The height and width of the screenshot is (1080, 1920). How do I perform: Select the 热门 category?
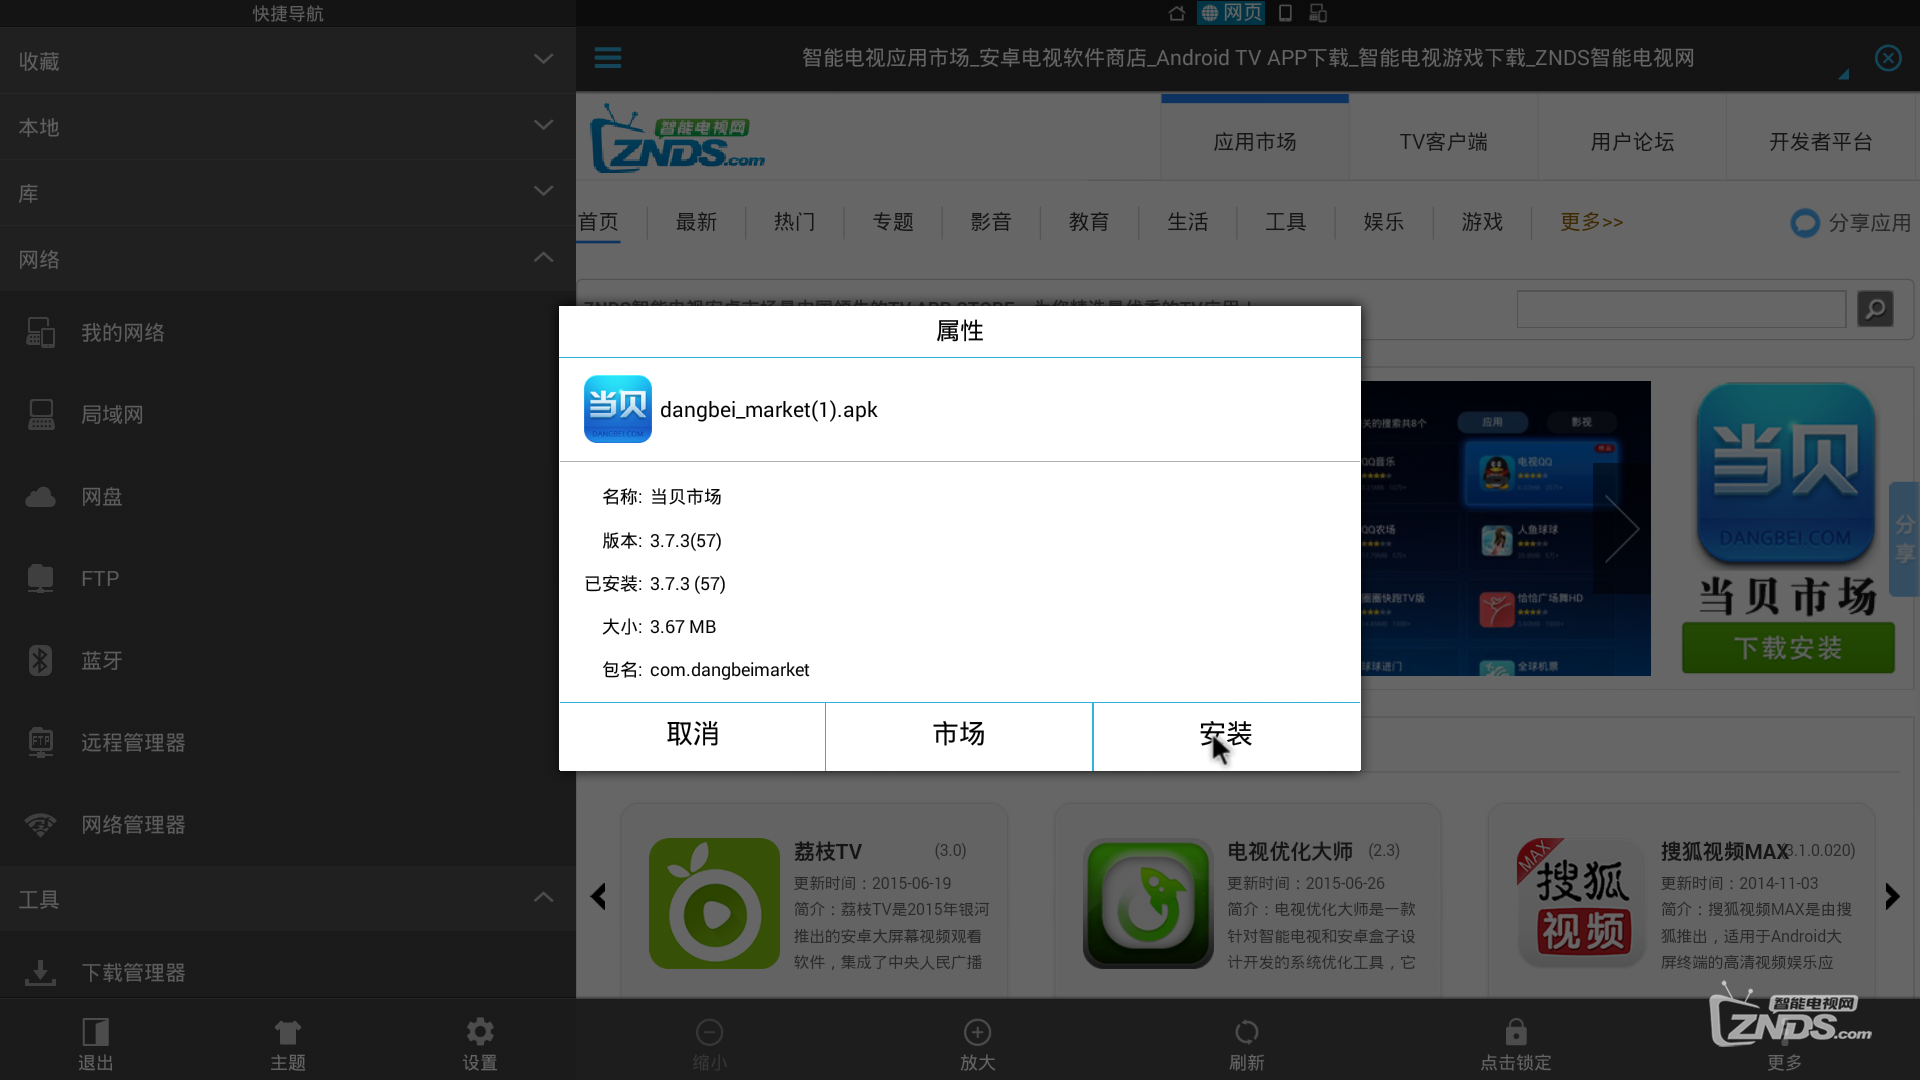pyautogui.click(x=794, y=221)
